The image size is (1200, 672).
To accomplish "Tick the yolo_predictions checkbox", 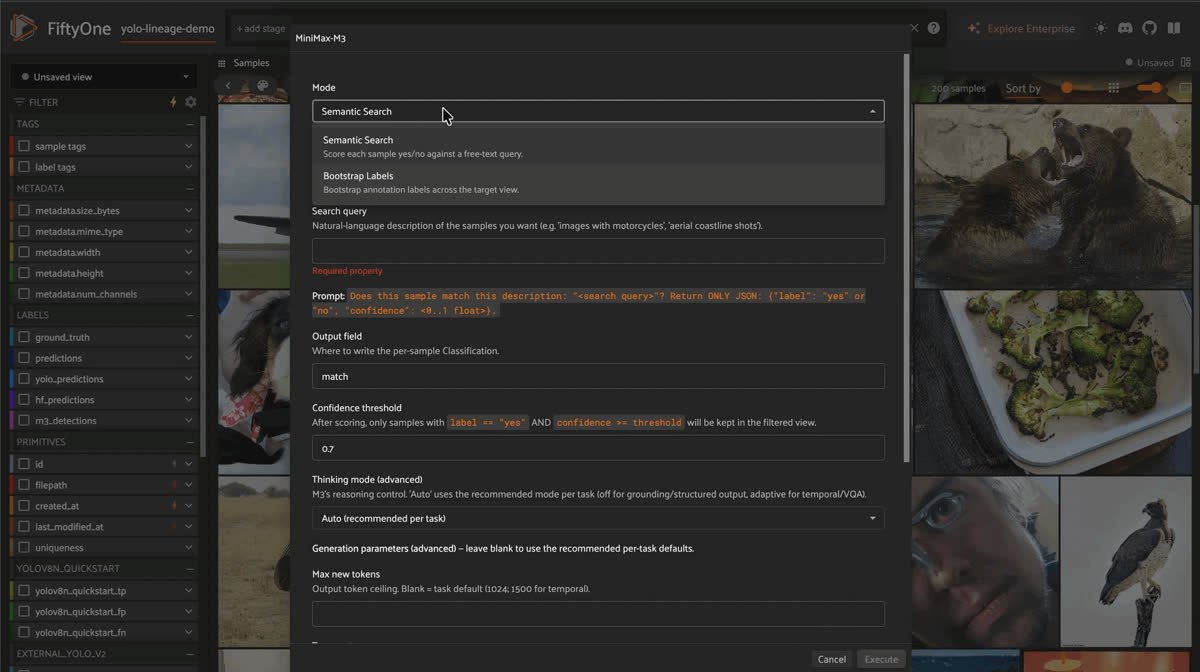I will pyautogui.click(x=24, y=379).
